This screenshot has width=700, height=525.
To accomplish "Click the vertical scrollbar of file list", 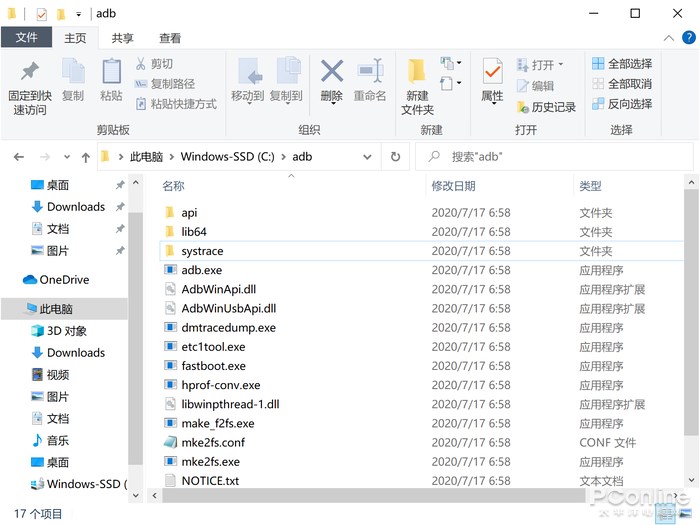I will click(691, 312).
